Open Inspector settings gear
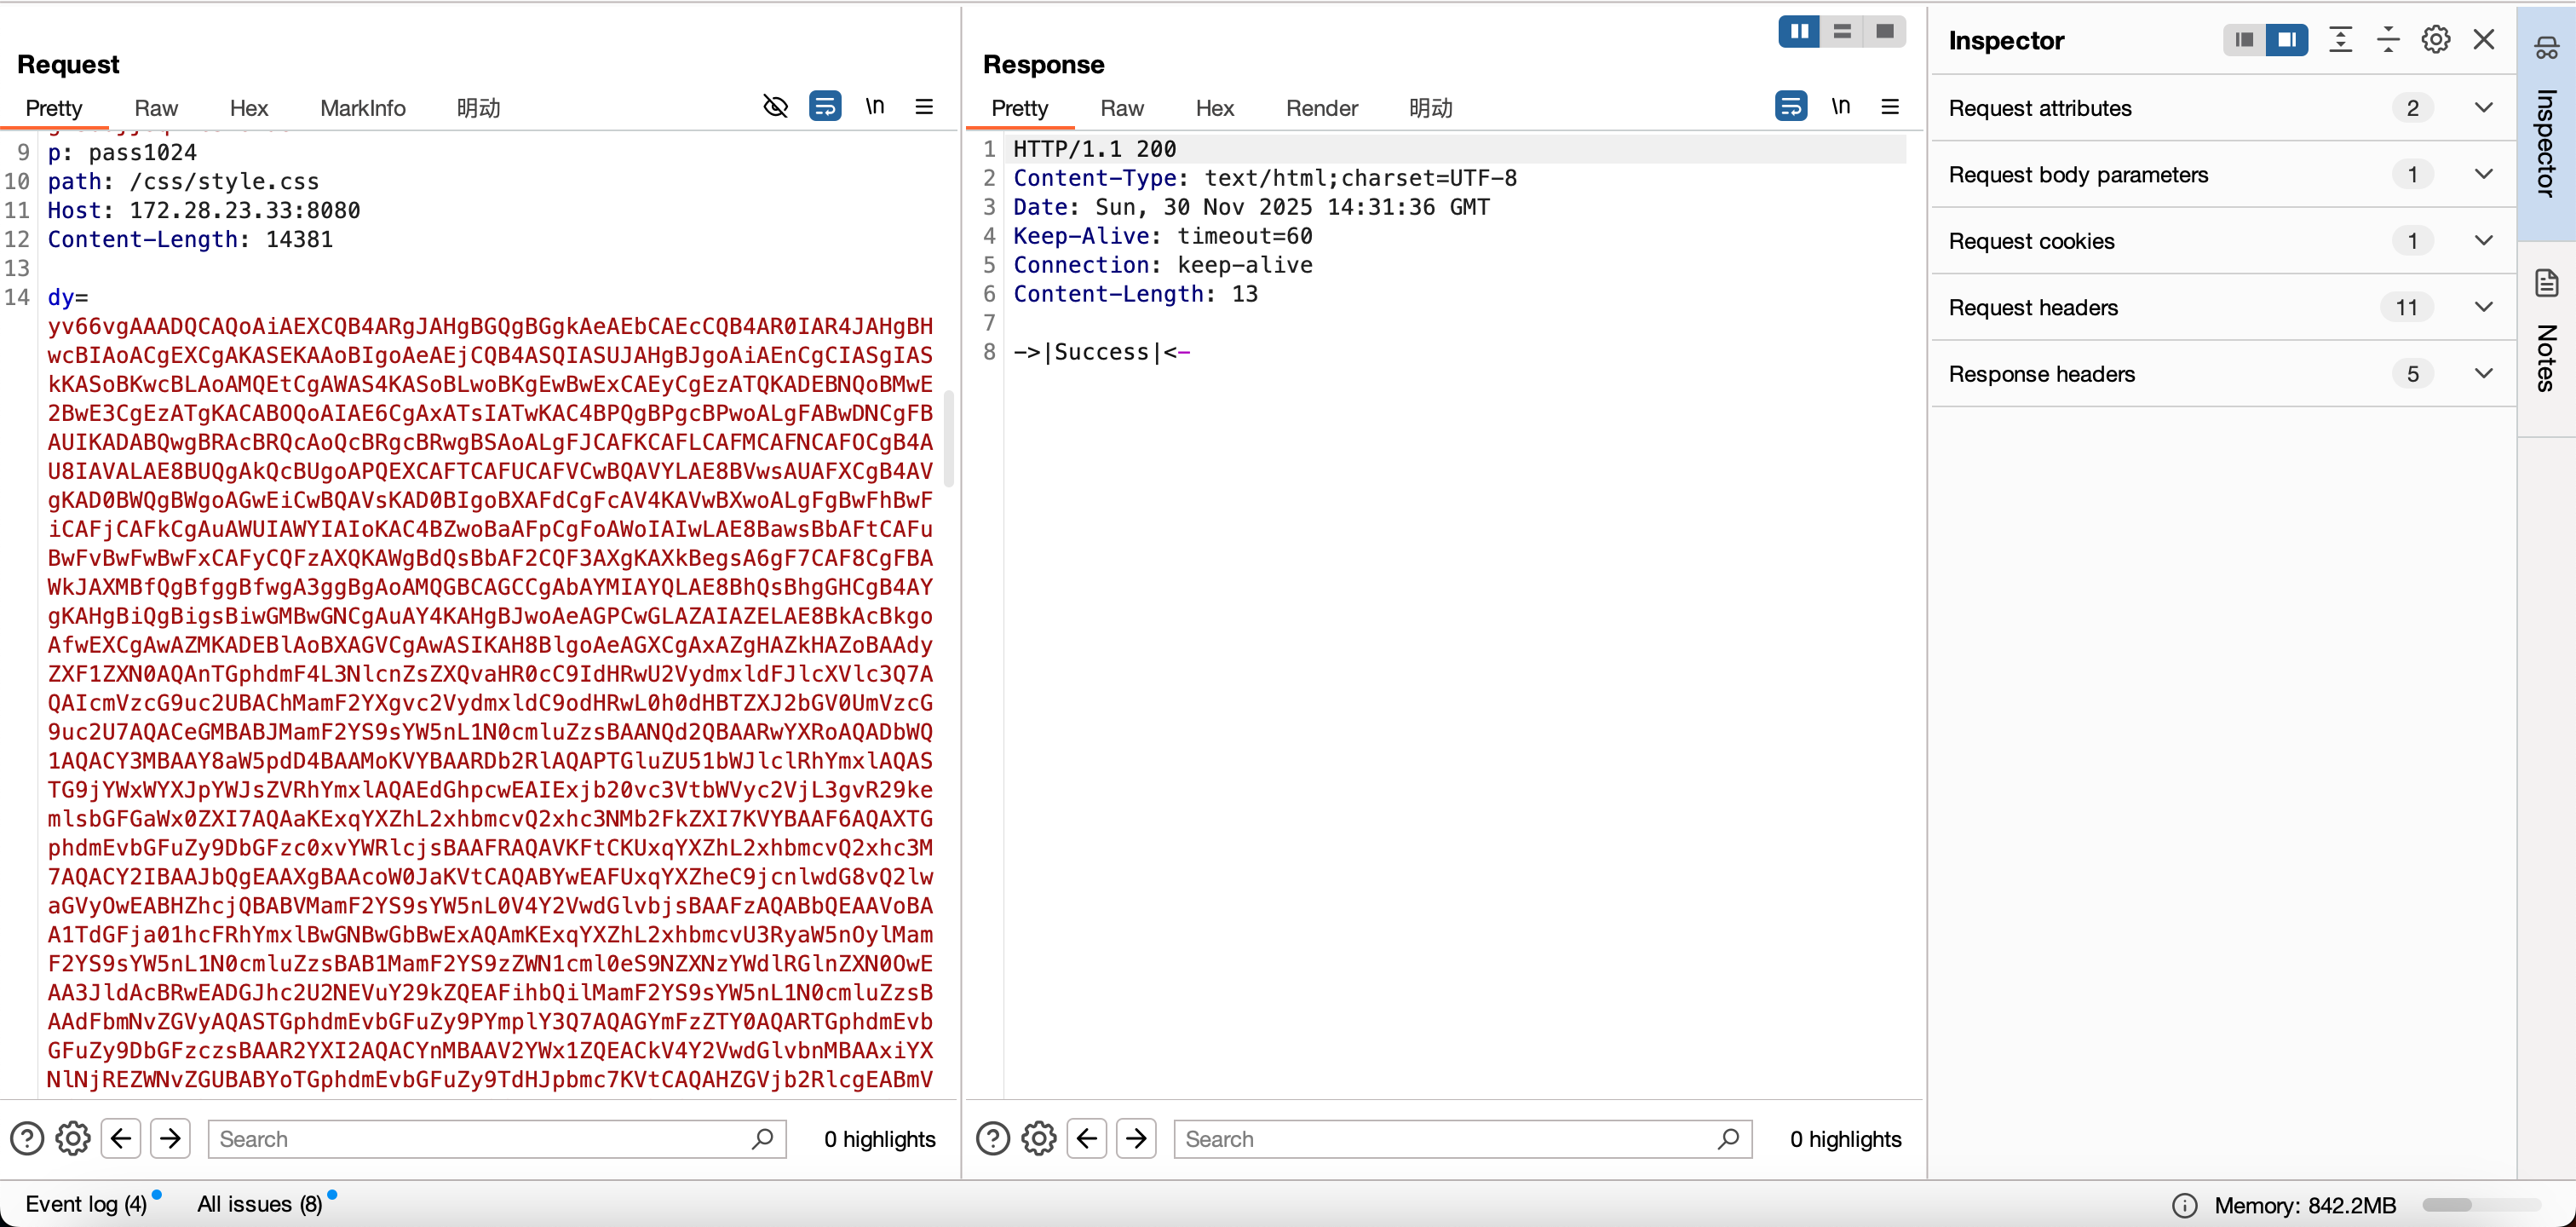The image size is (2576, 1227). pos(2435,40)
